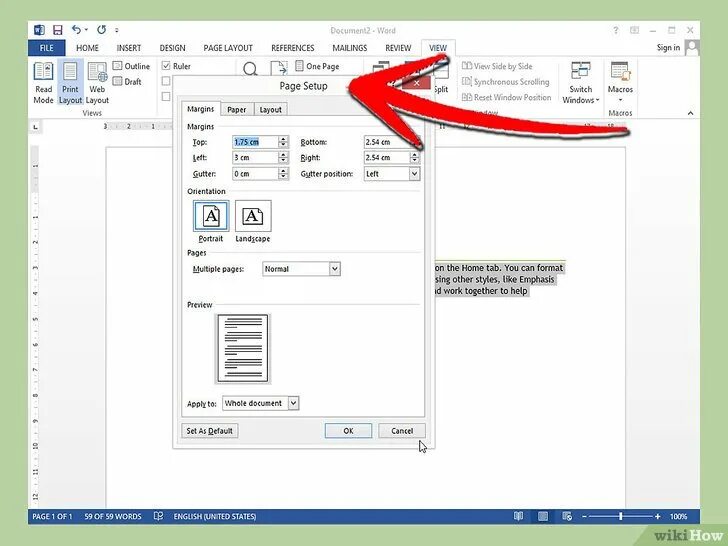The width and height of the screenshot is (728, 546).
Task: Open the HOME ribbon tab
Action: [87, 48]
